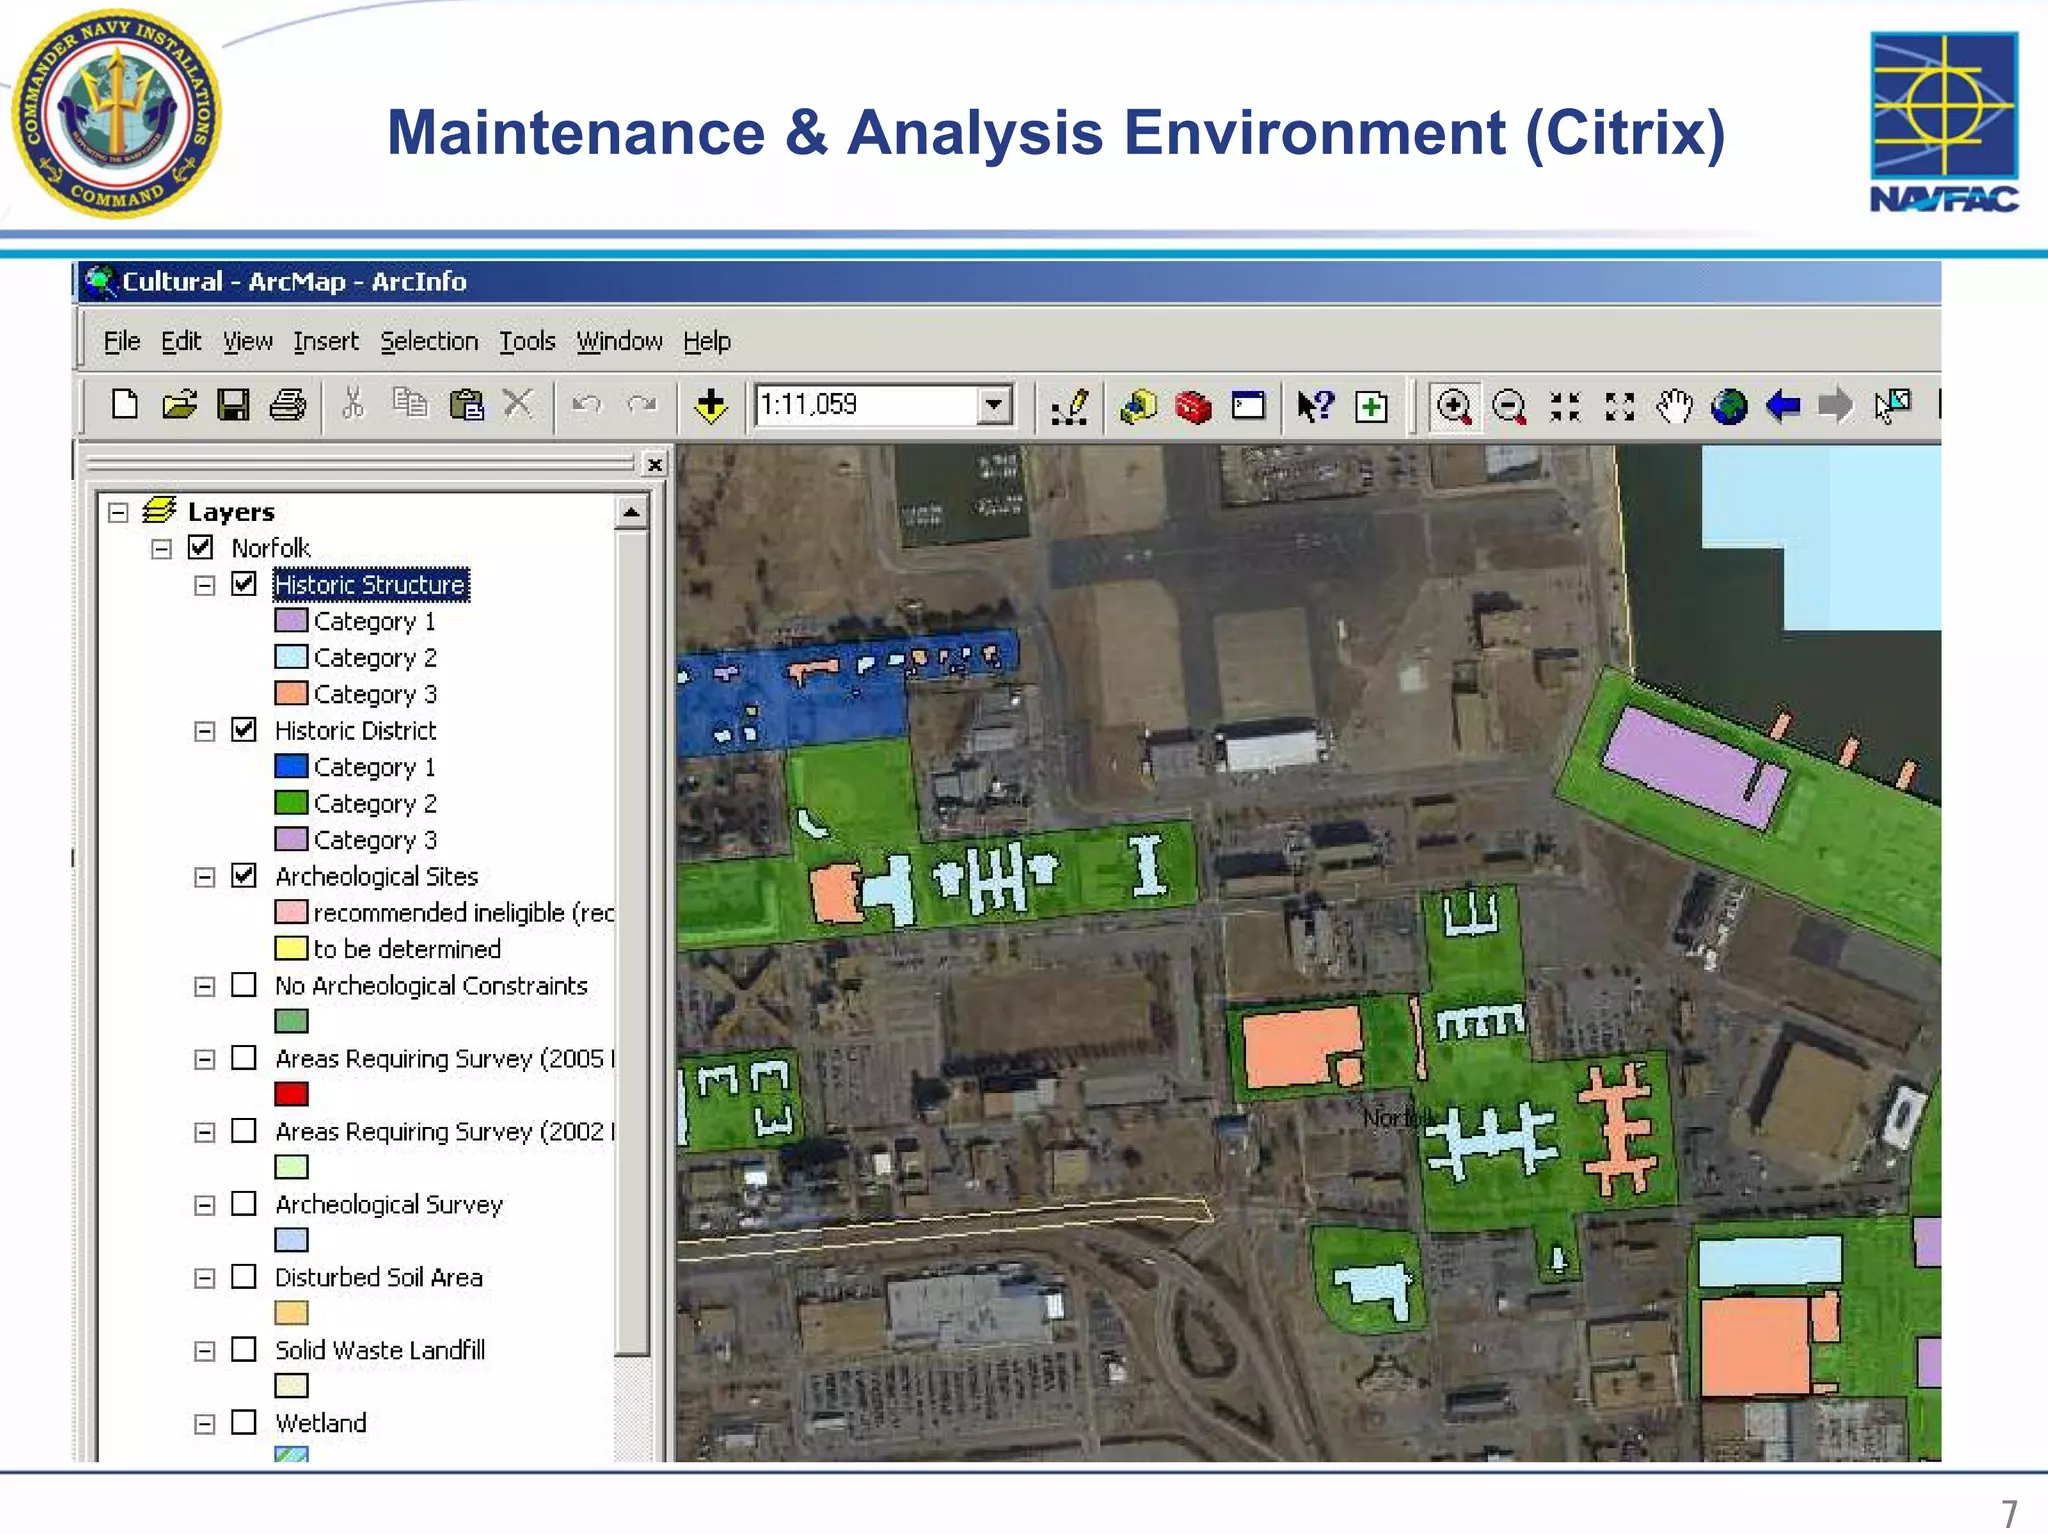This screenshot has height=1534, width=2048.
Task: Click the Add Data button
Action: click(x=710, y=405)
